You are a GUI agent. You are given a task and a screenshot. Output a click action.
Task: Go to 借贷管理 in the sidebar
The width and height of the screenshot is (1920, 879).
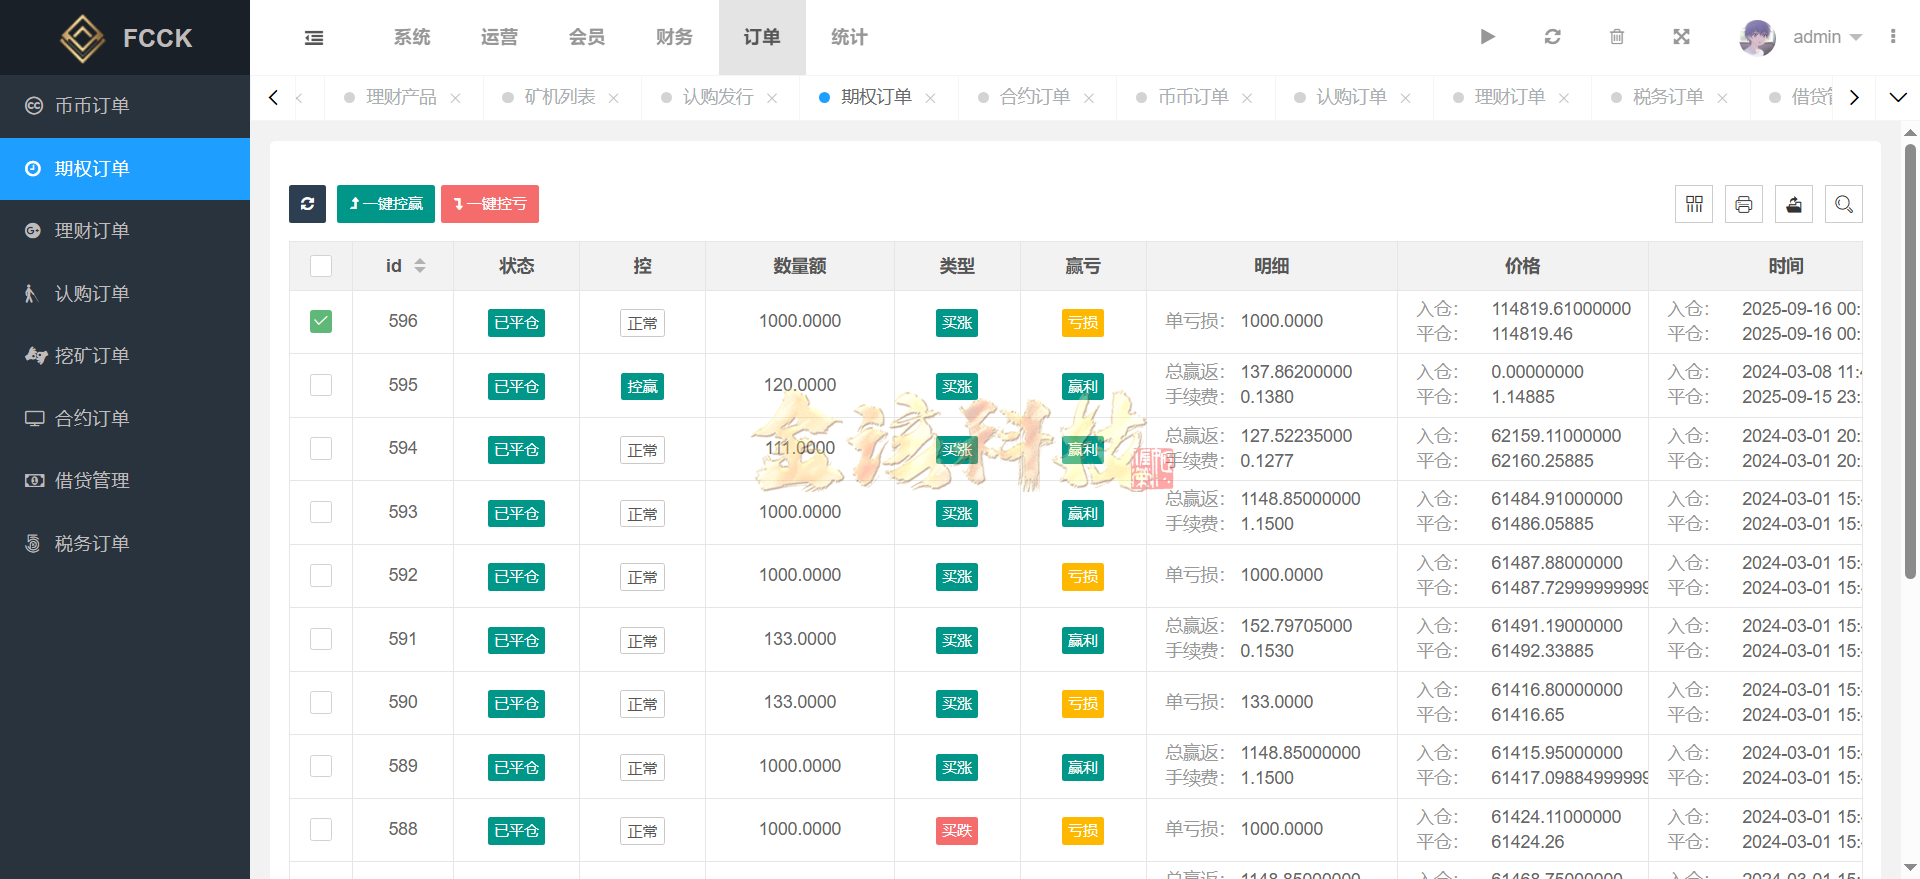(125, 481)
